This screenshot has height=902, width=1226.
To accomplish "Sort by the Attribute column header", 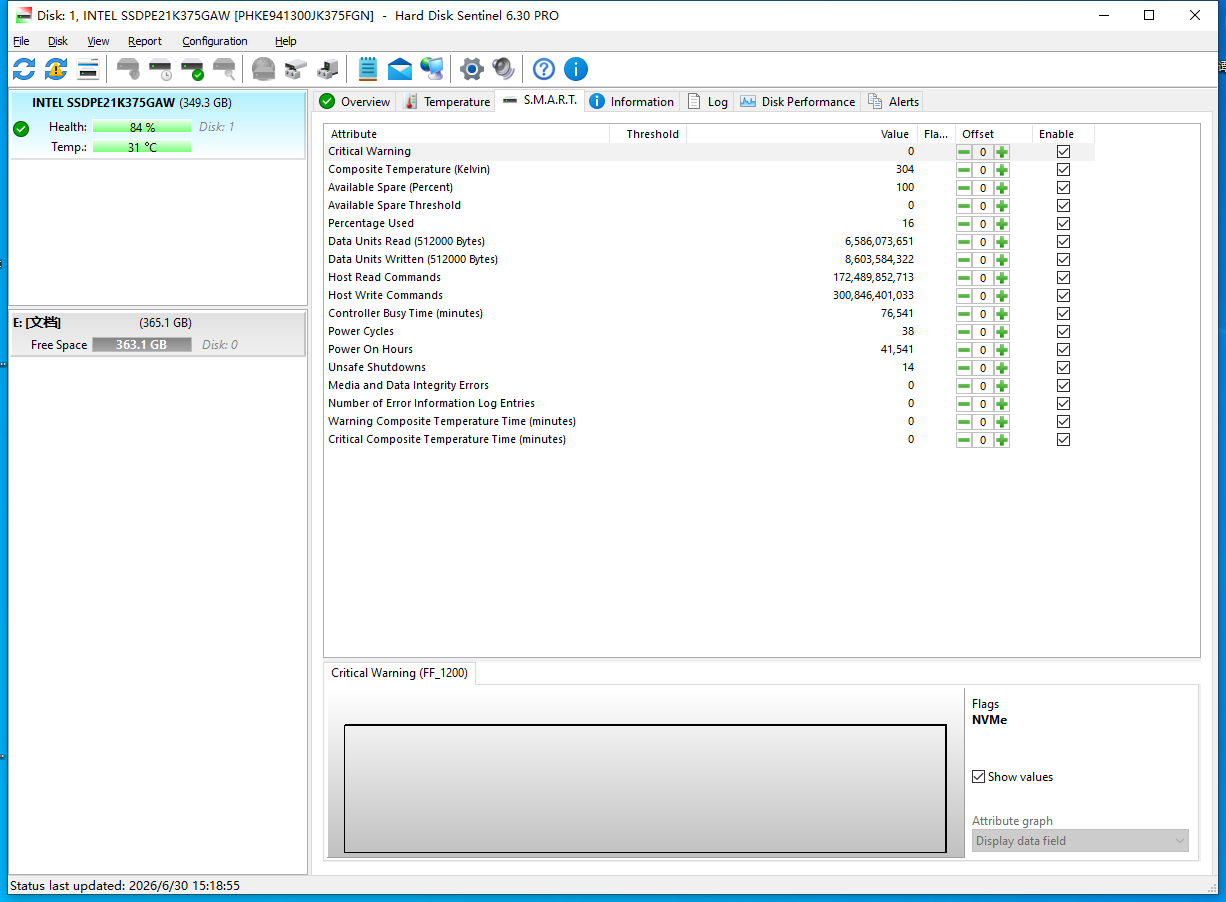I will pos(467,134).
